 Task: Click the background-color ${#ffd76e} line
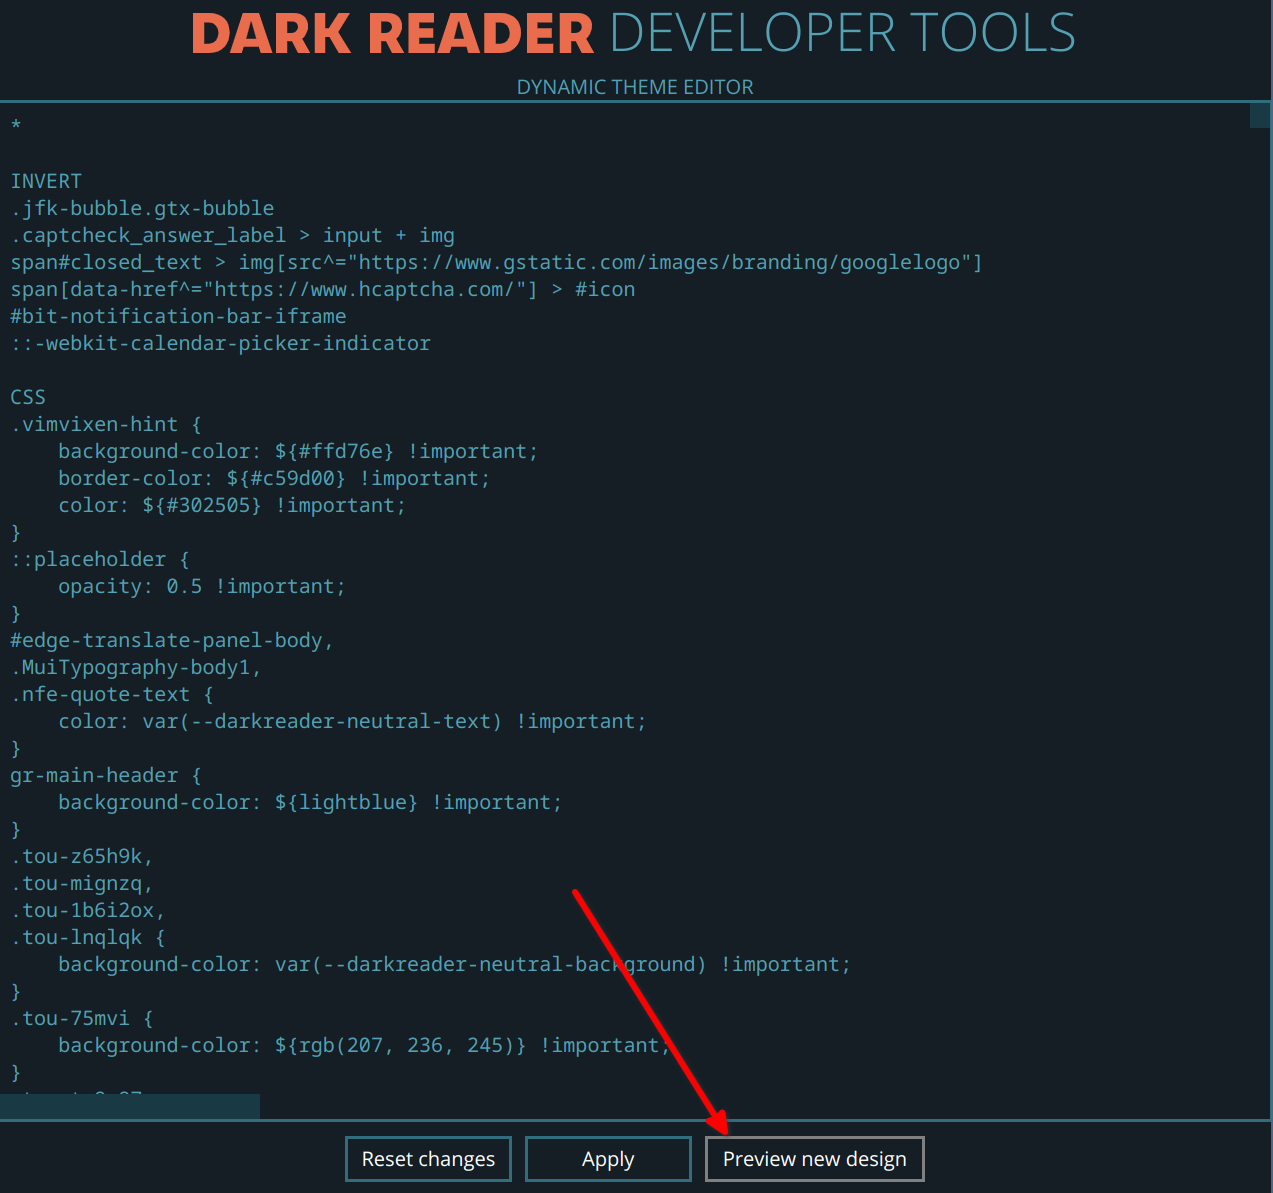coord(297,451)
